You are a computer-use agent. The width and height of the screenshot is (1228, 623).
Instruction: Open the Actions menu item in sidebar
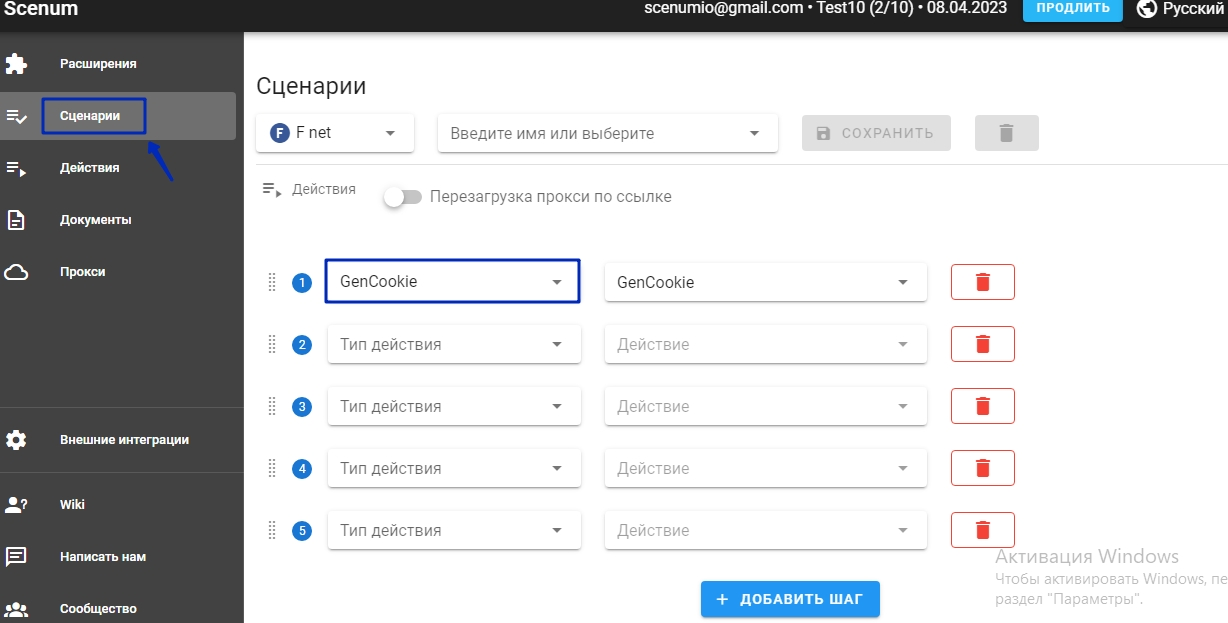pyautogui.click(x=90, y=168)
